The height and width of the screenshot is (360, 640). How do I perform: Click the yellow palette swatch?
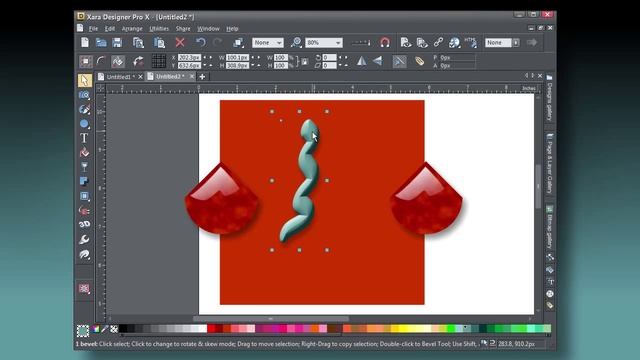403,329
